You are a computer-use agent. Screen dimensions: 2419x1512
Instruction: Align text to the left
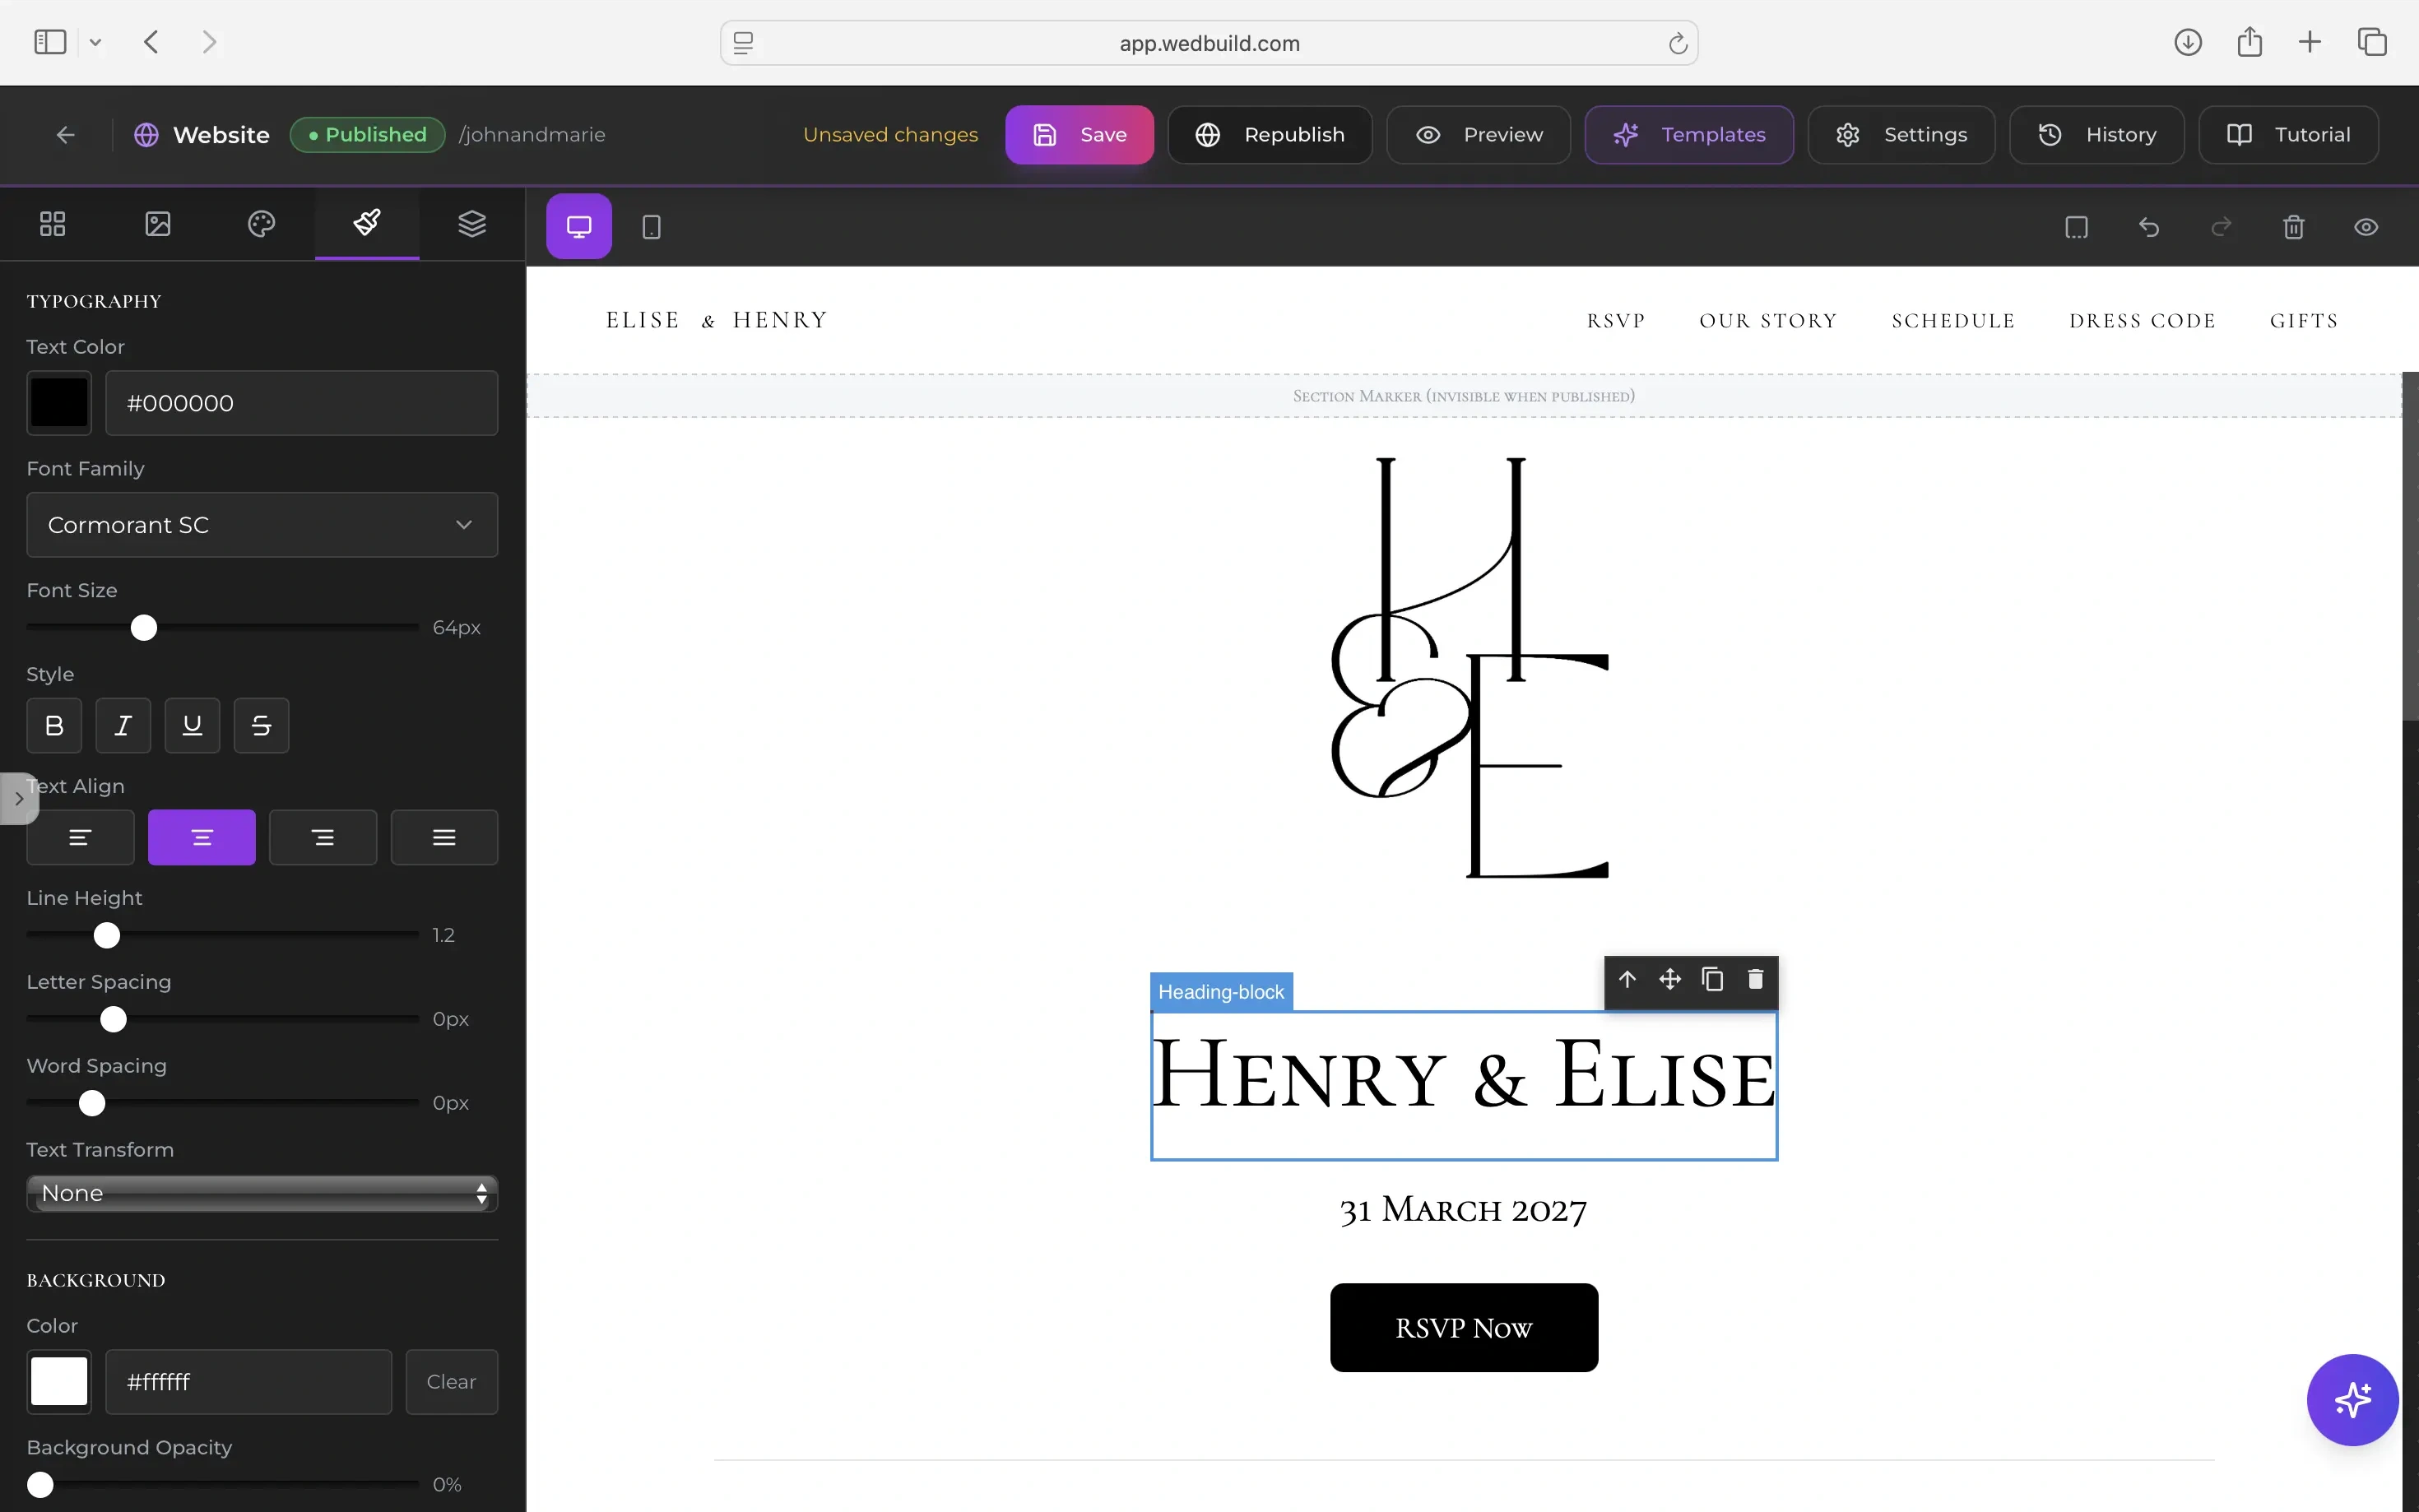tap(80, 837)
